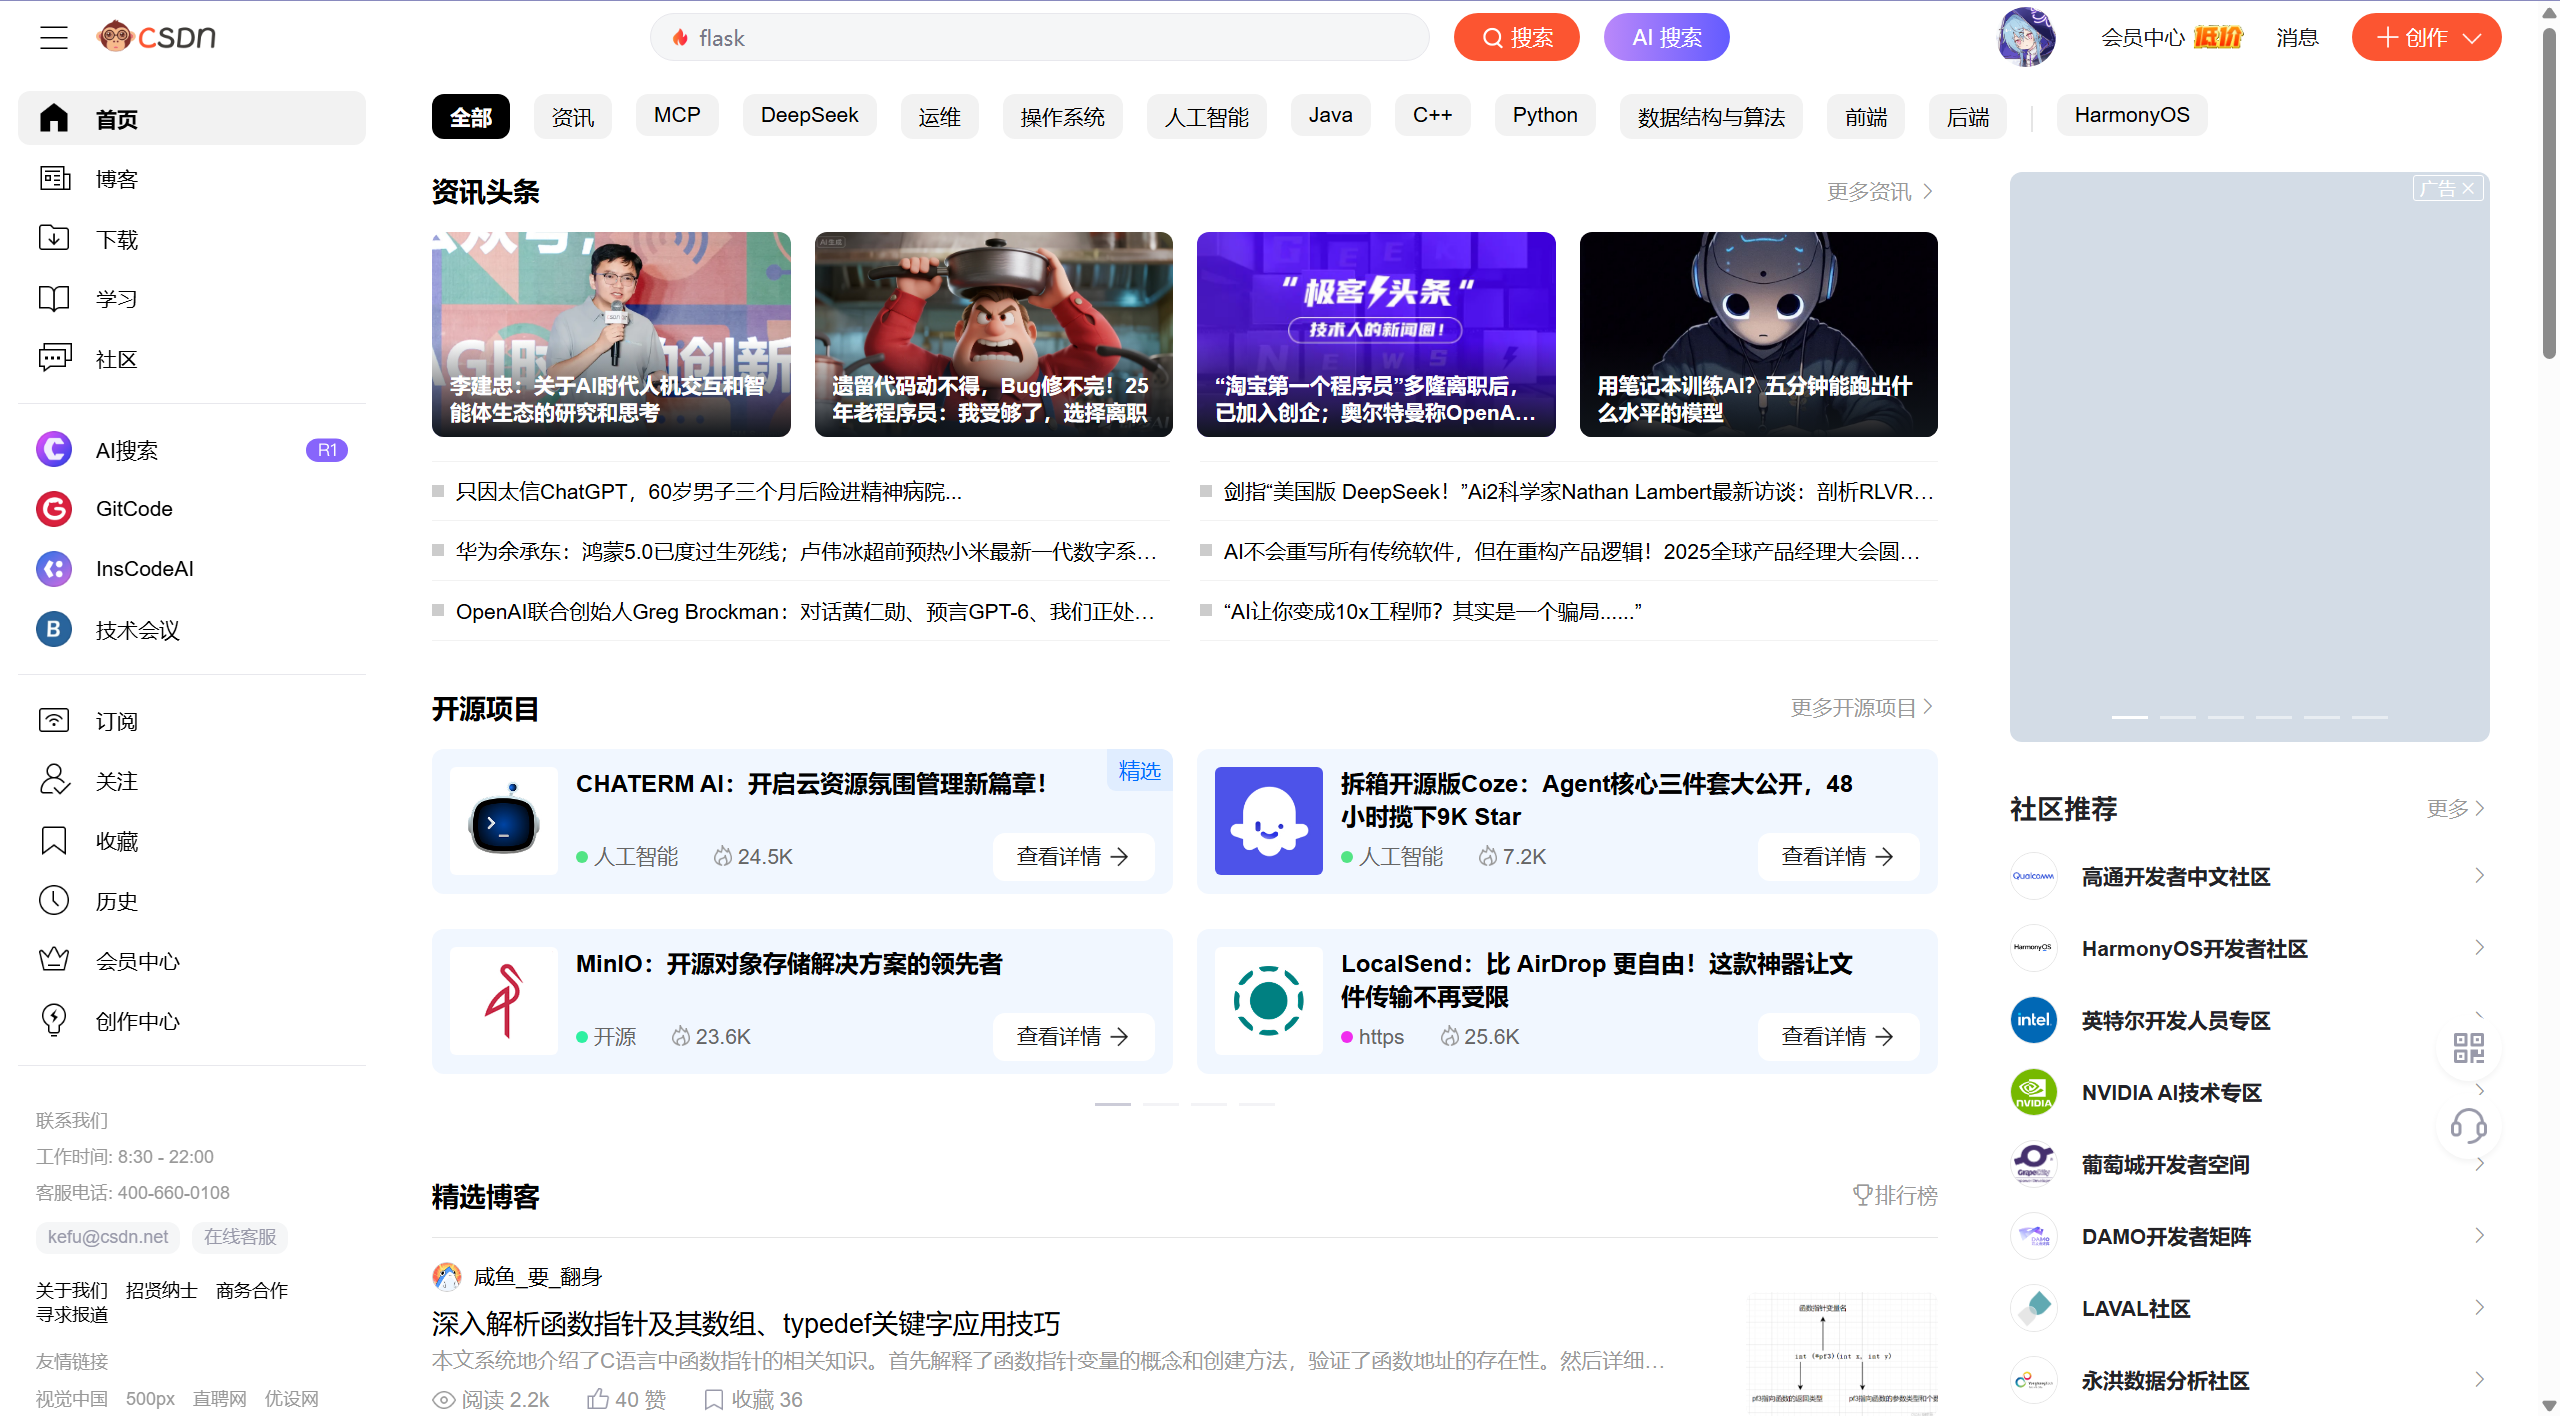The width and height of the screenshot is (2560, 1416).
Task: Open the 下载 sidebar icon
Action: click(x=54, y=238)
